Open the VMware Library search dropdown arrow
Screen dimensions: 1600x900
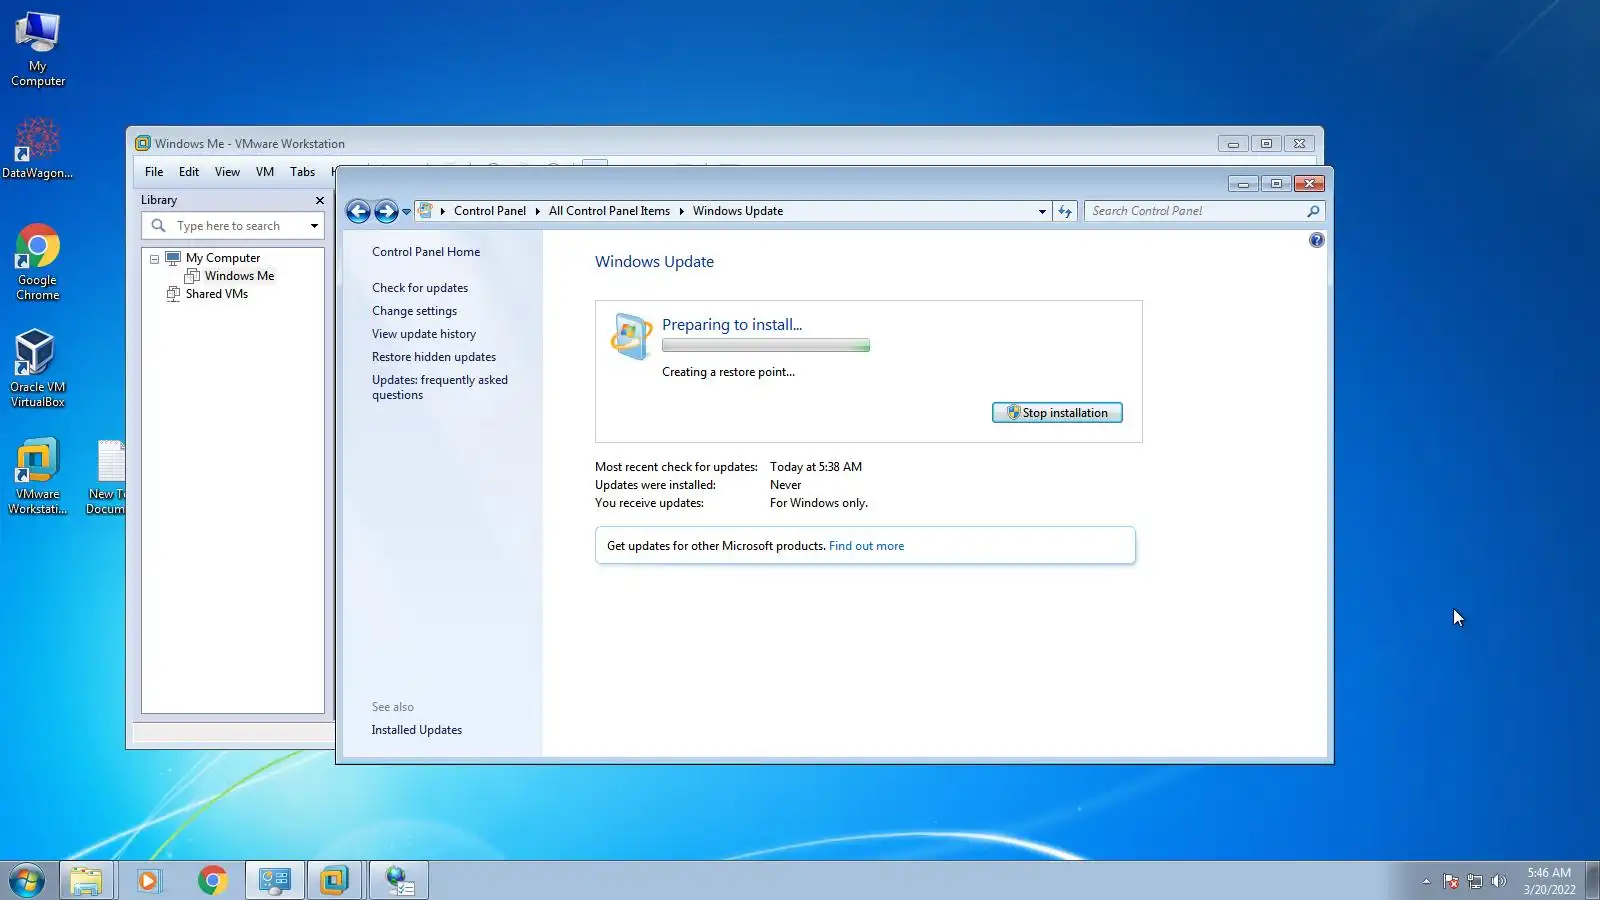tap(314, 226)
